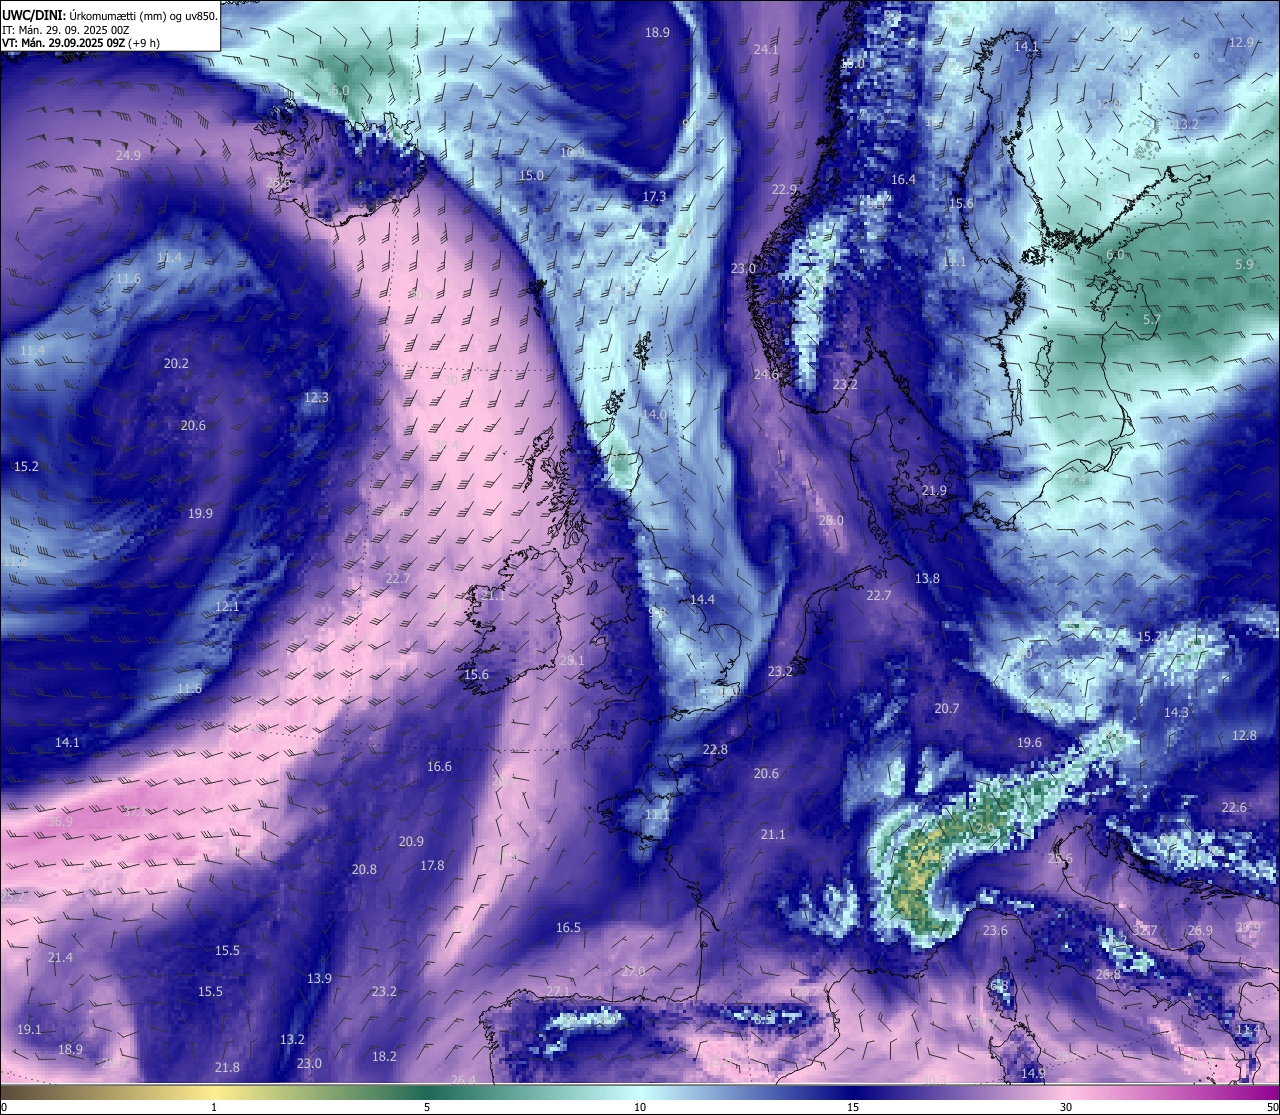Viewport: 1280px width, 1115px height.
Task: Click the 19.9 value on the map
Action: (x=200, y=513)
